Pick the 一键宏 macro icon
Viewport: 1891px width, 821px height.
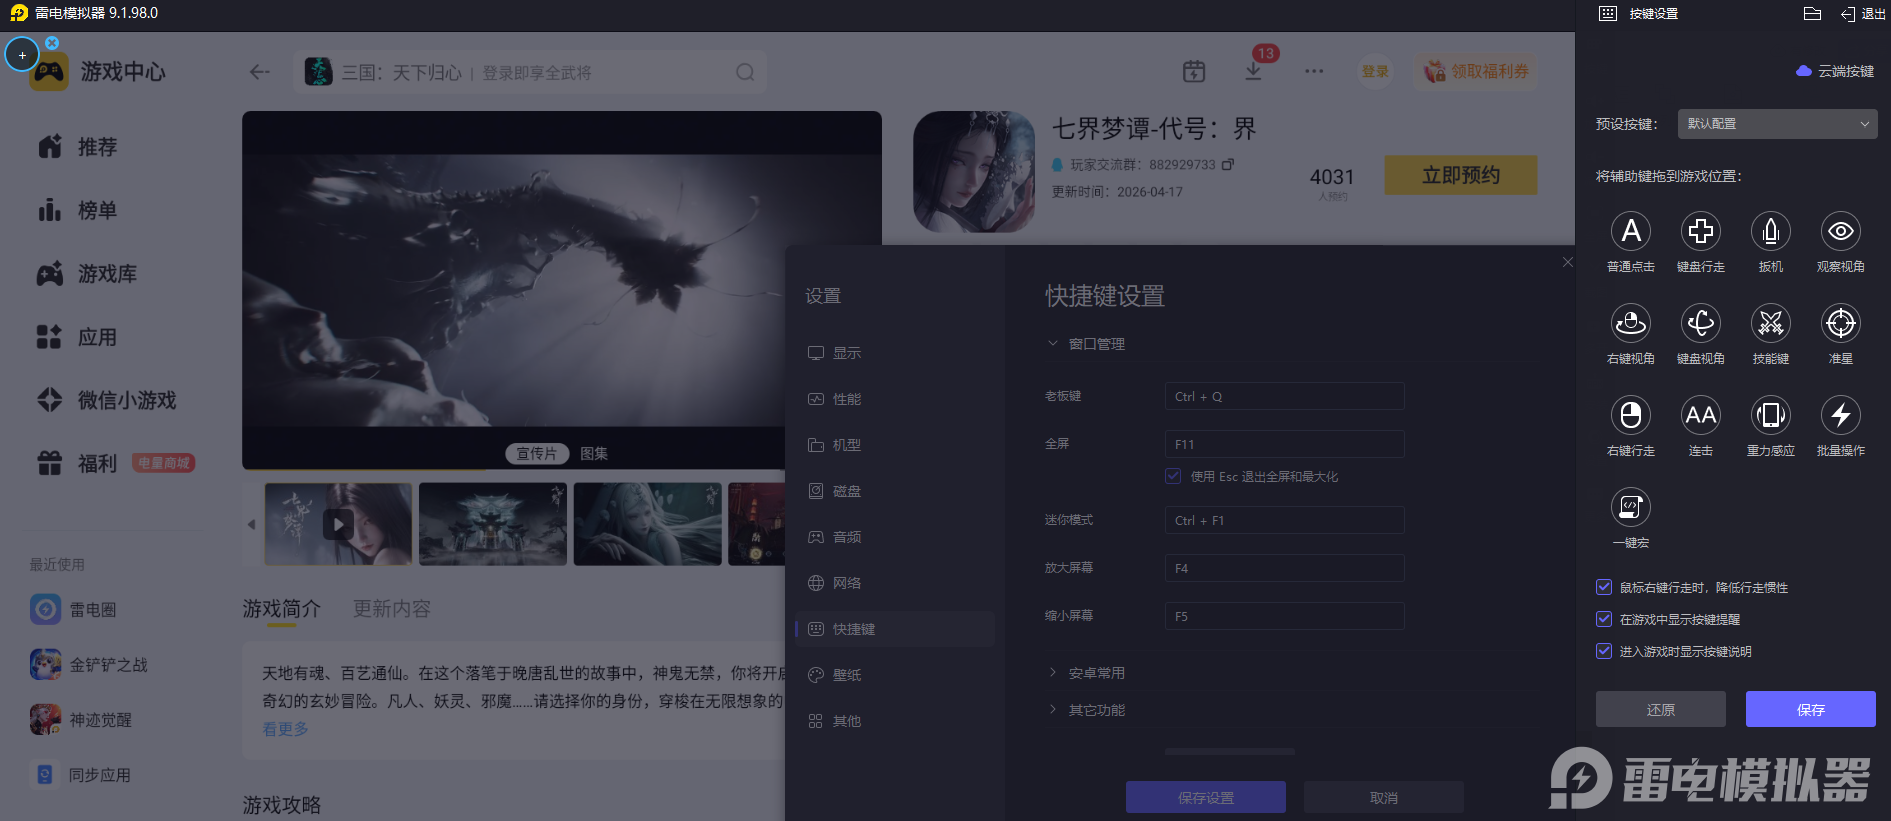pyautogui.click(x=1630, y=508)
